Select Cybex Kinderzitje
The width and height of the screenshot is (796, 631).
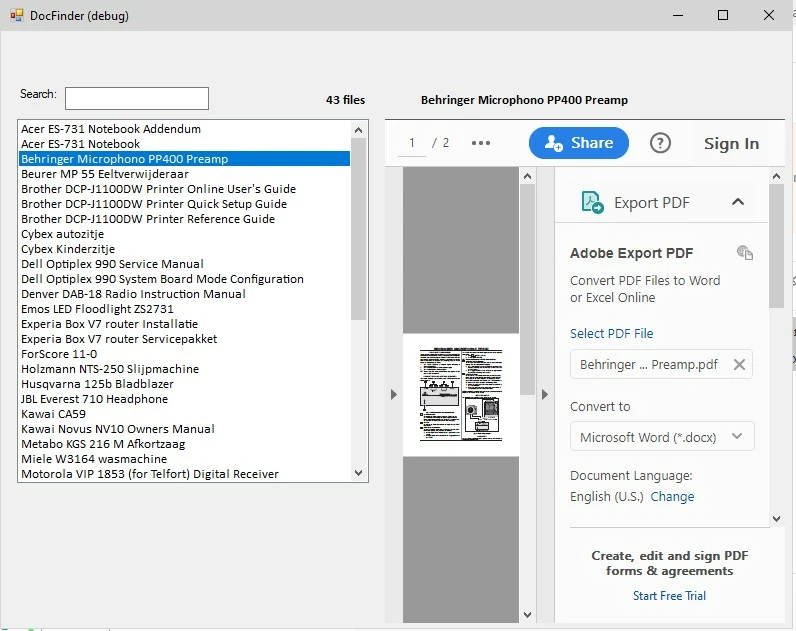(x=184, y=249)
